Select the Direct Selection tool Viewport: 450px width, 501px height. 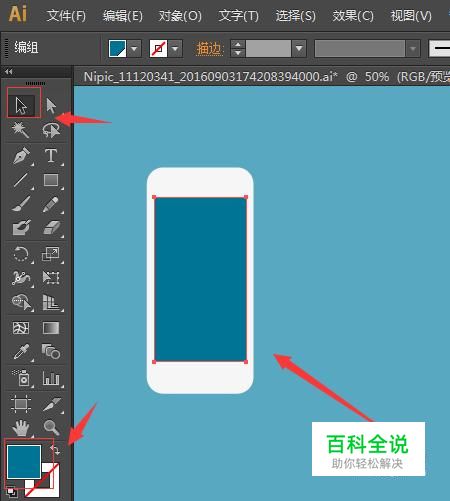[51, 106]
